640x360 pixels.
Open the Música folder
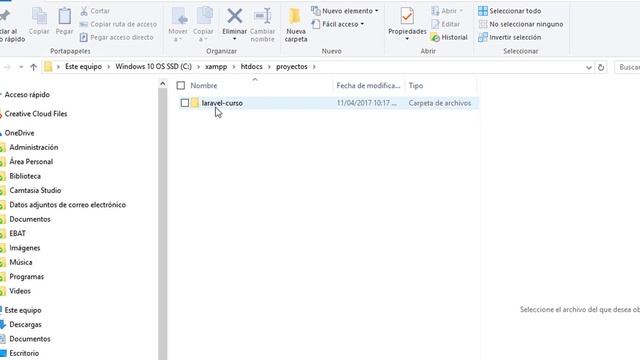(x=21, y=262)
